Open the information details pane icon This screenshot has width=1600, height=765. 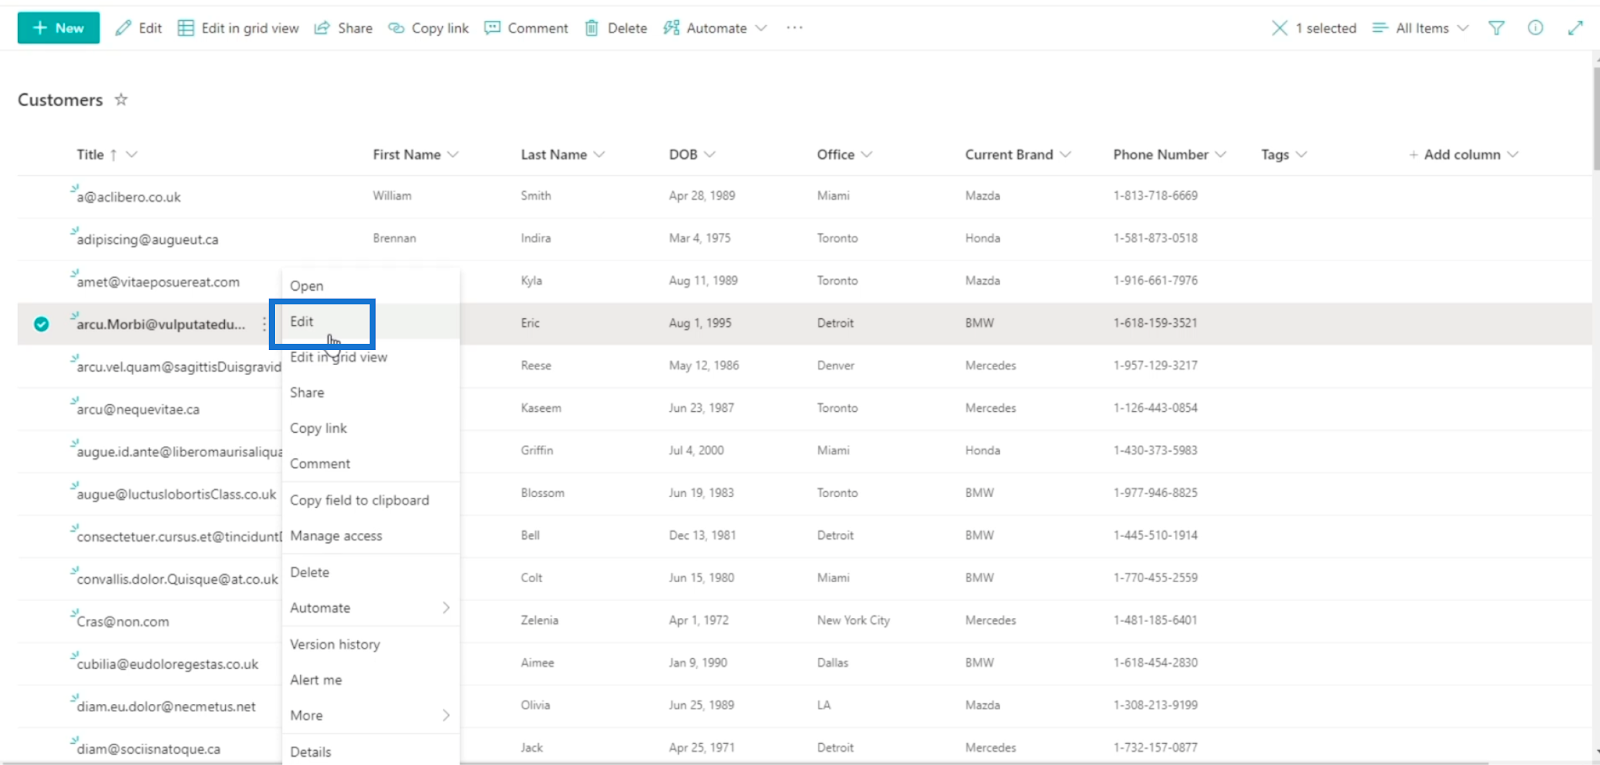1535,28
